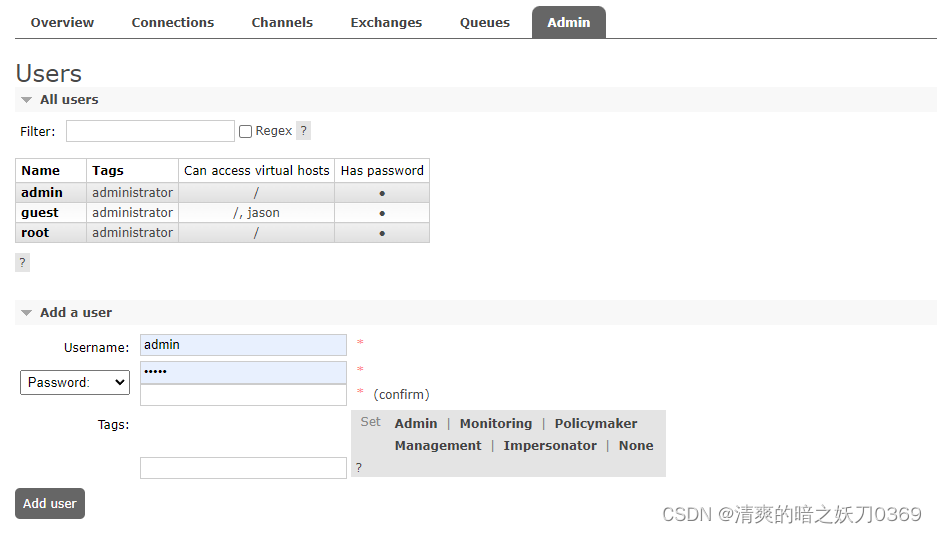Click the '/, jason' virtual hosts cell
Viewport: 937px width, 533px height.
coord(256,213)
